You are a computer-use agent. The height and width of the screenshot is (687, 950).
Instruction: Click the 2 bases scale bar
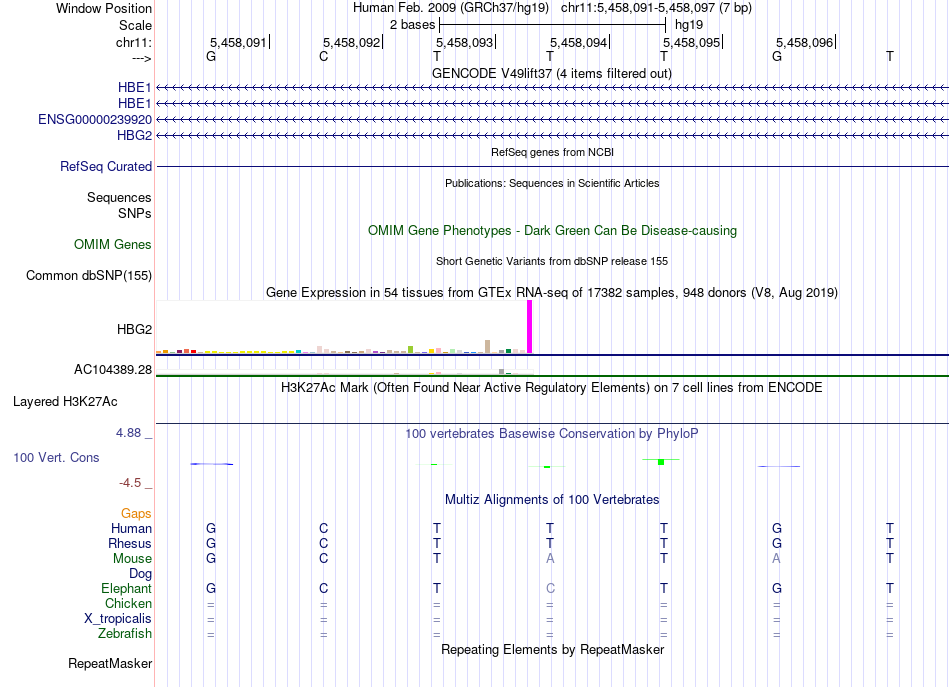pos(553,25)
